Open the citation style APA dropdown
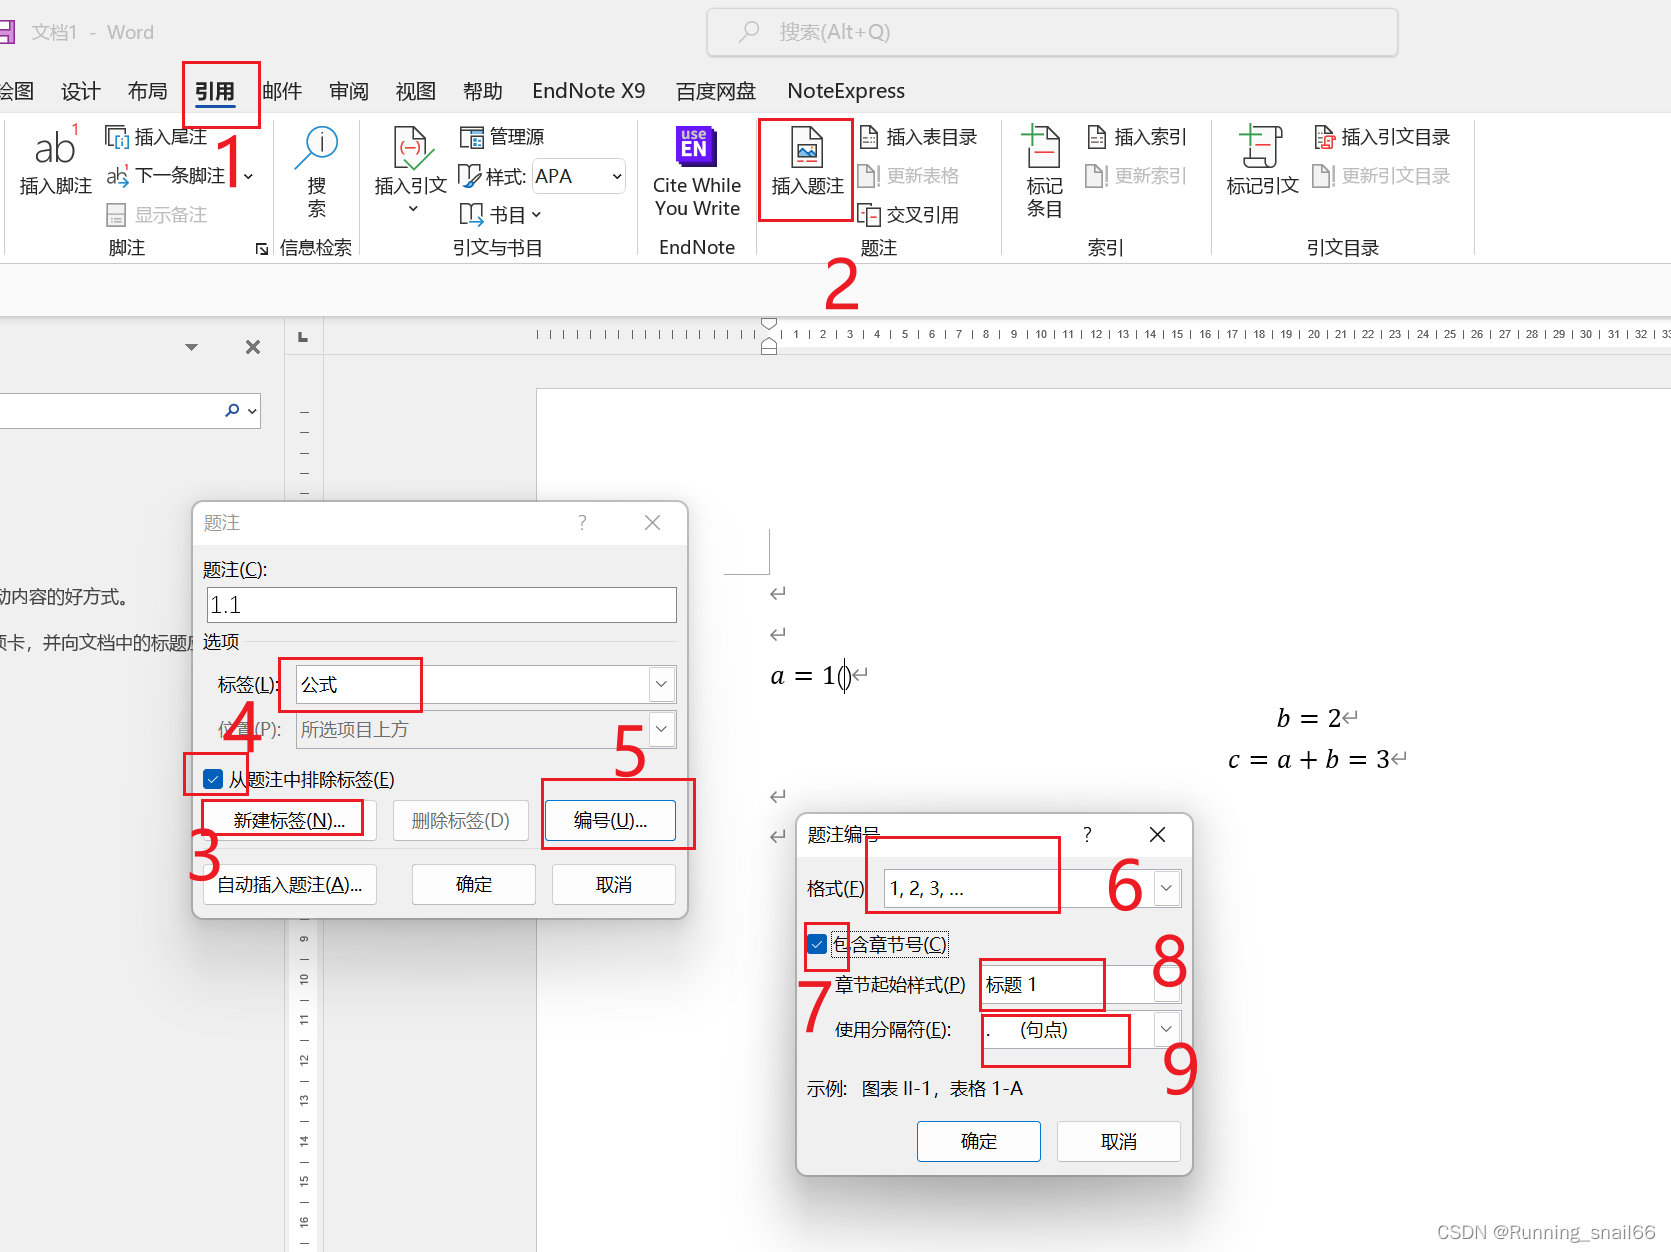This screenshot has width=1671, height=1252. click(617, 177)
